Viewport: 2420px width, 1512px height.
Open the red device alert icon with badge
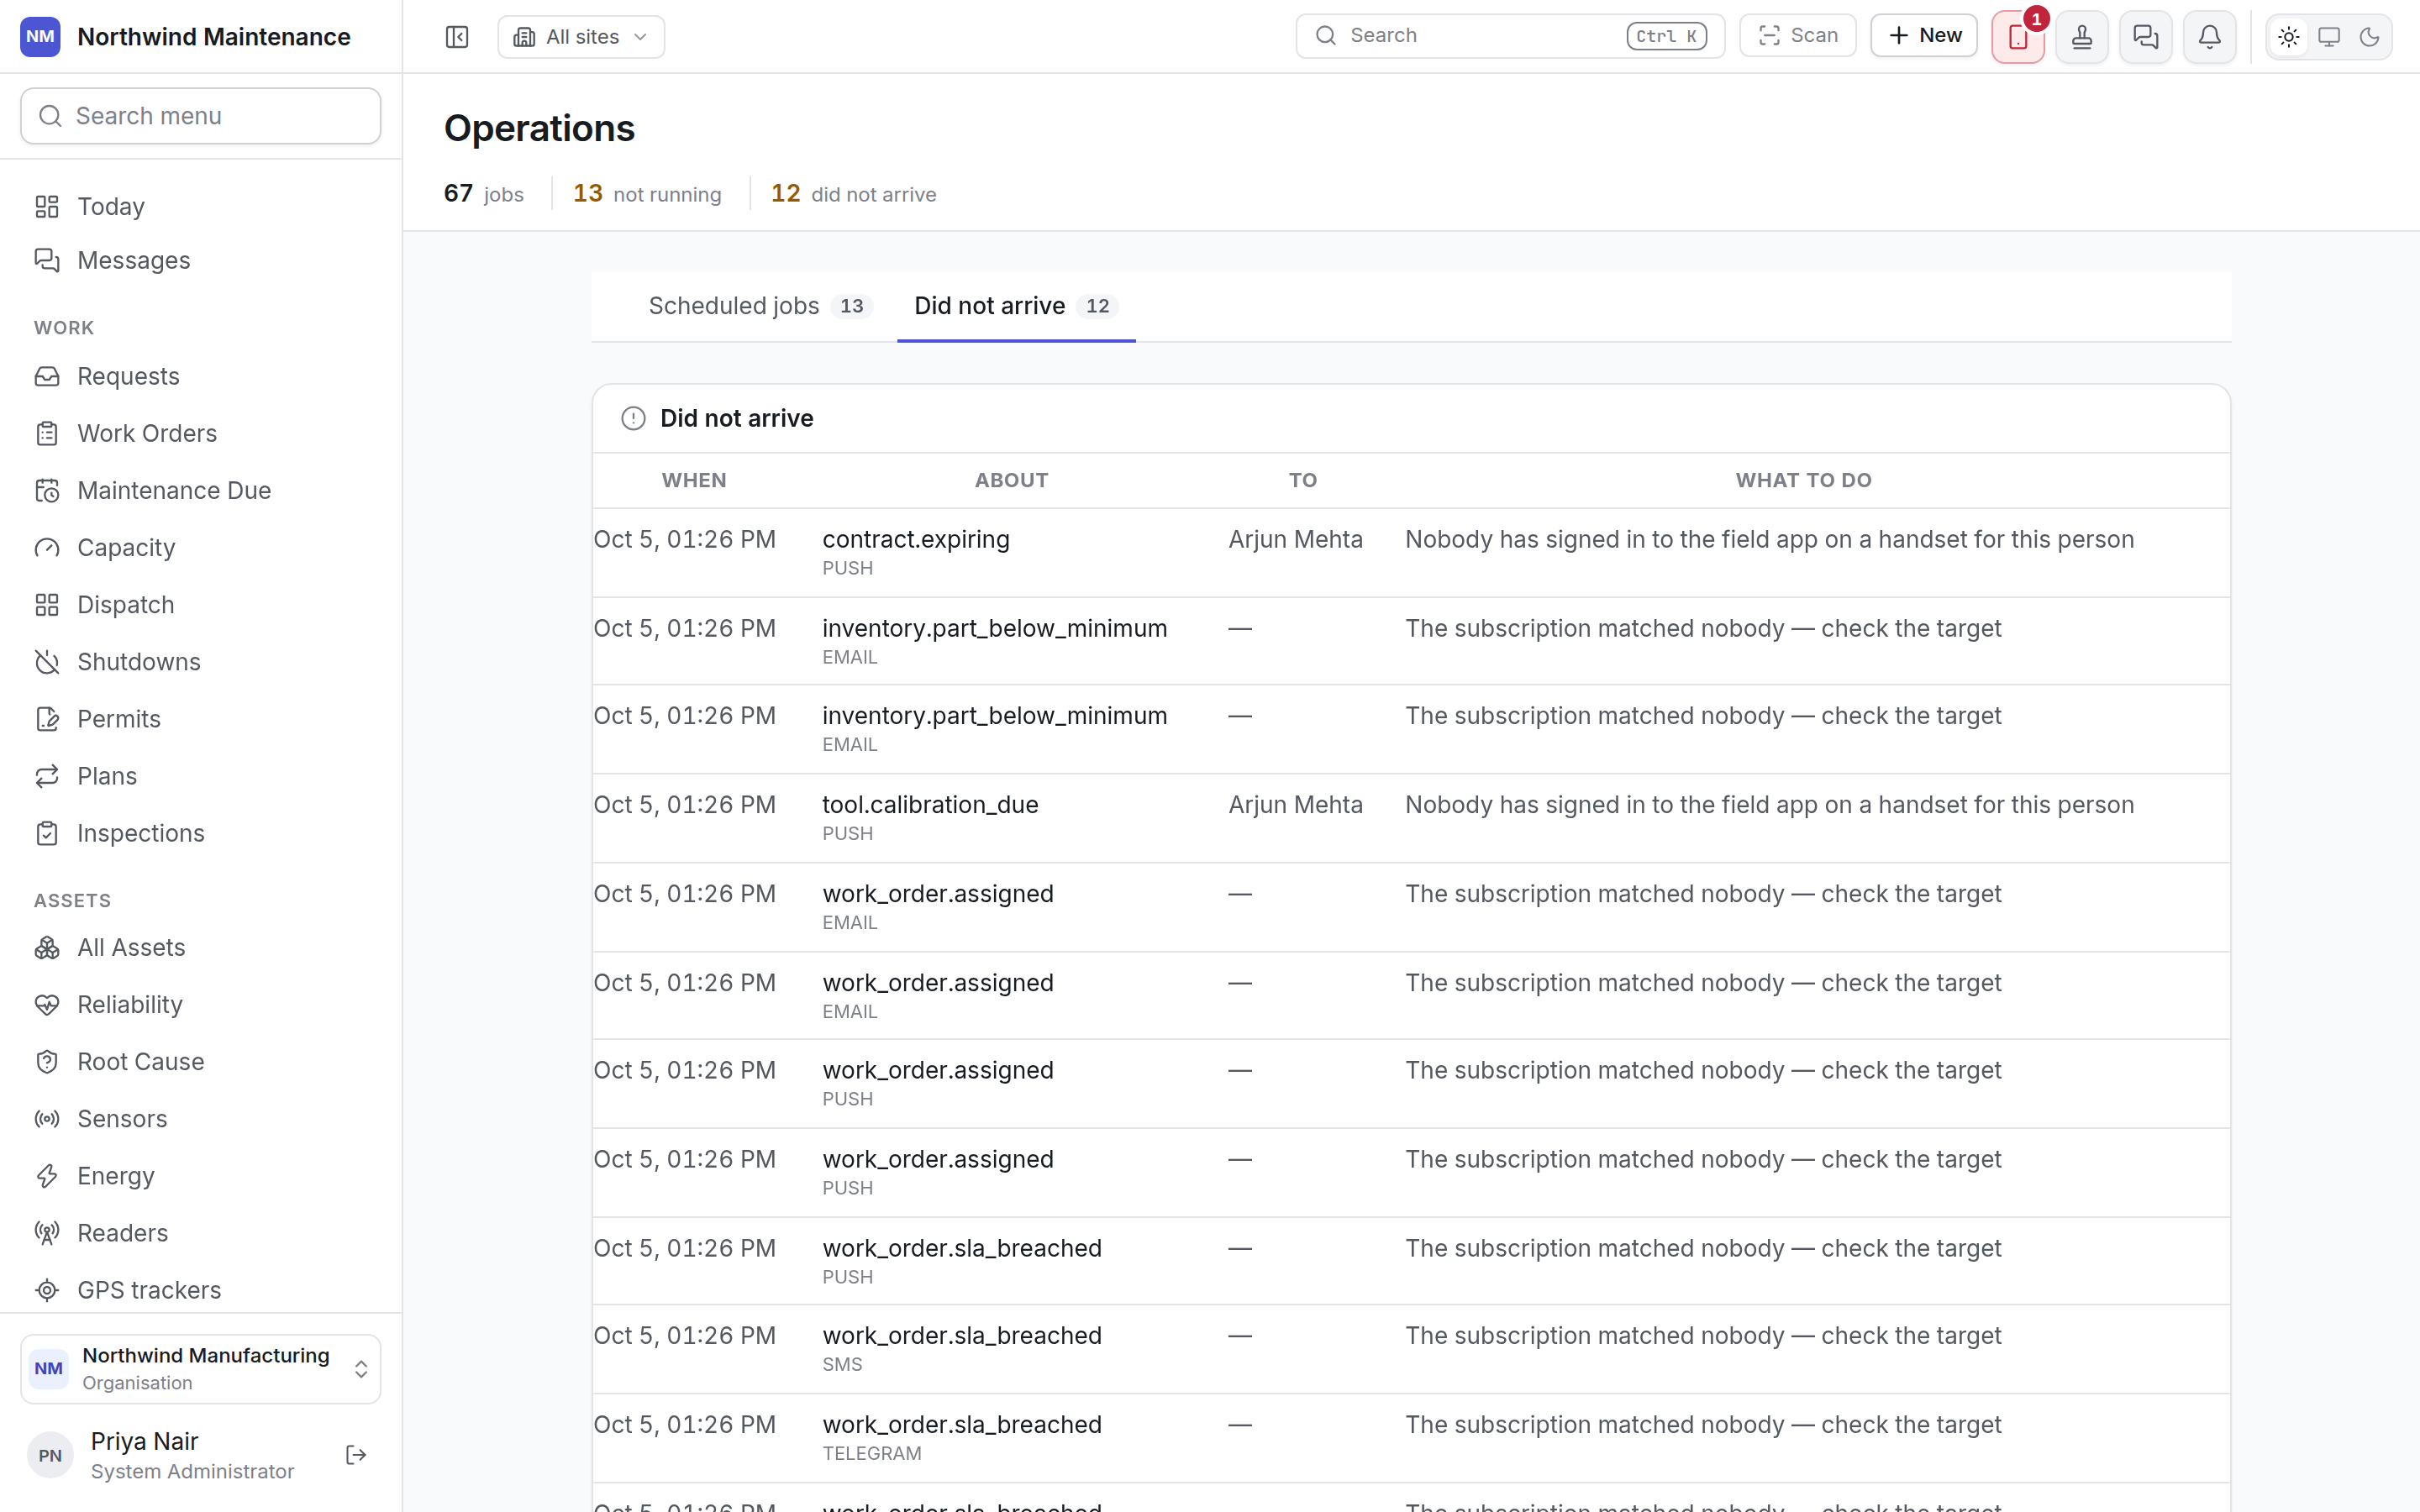(x=2018, y=37)
